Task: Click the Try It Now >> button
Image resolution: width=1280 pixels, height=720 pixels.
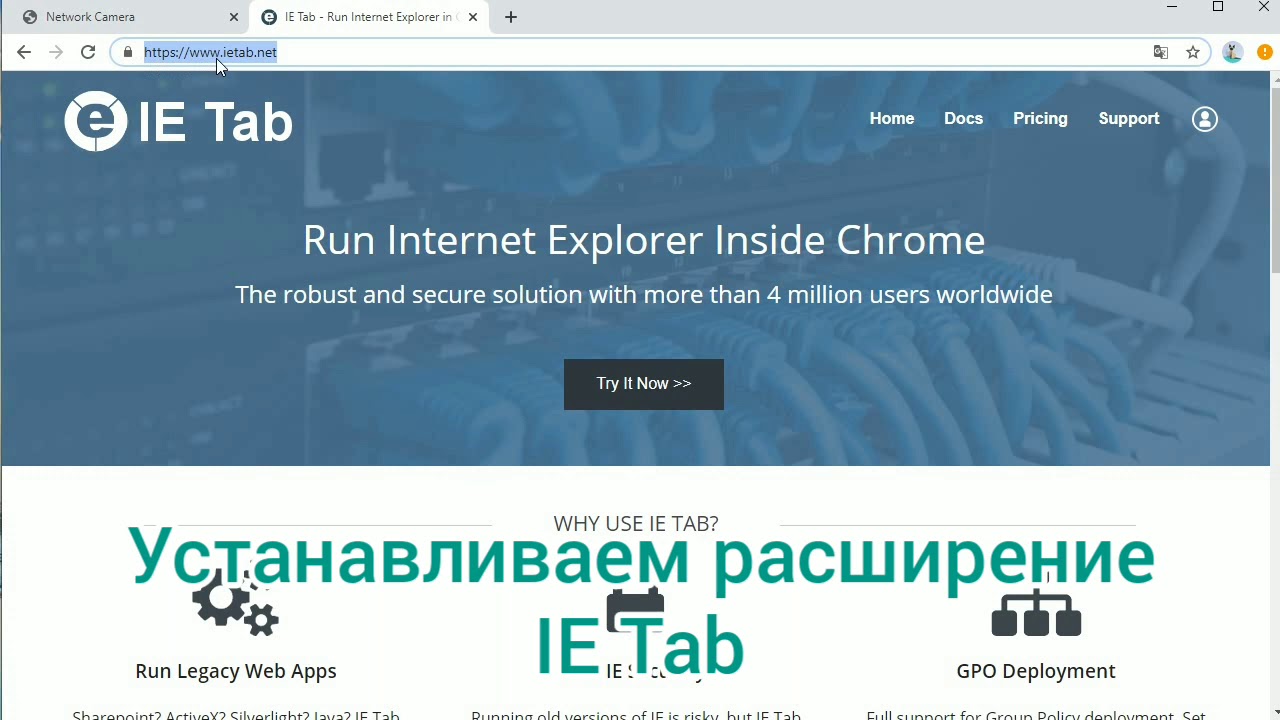Action: 644,384
